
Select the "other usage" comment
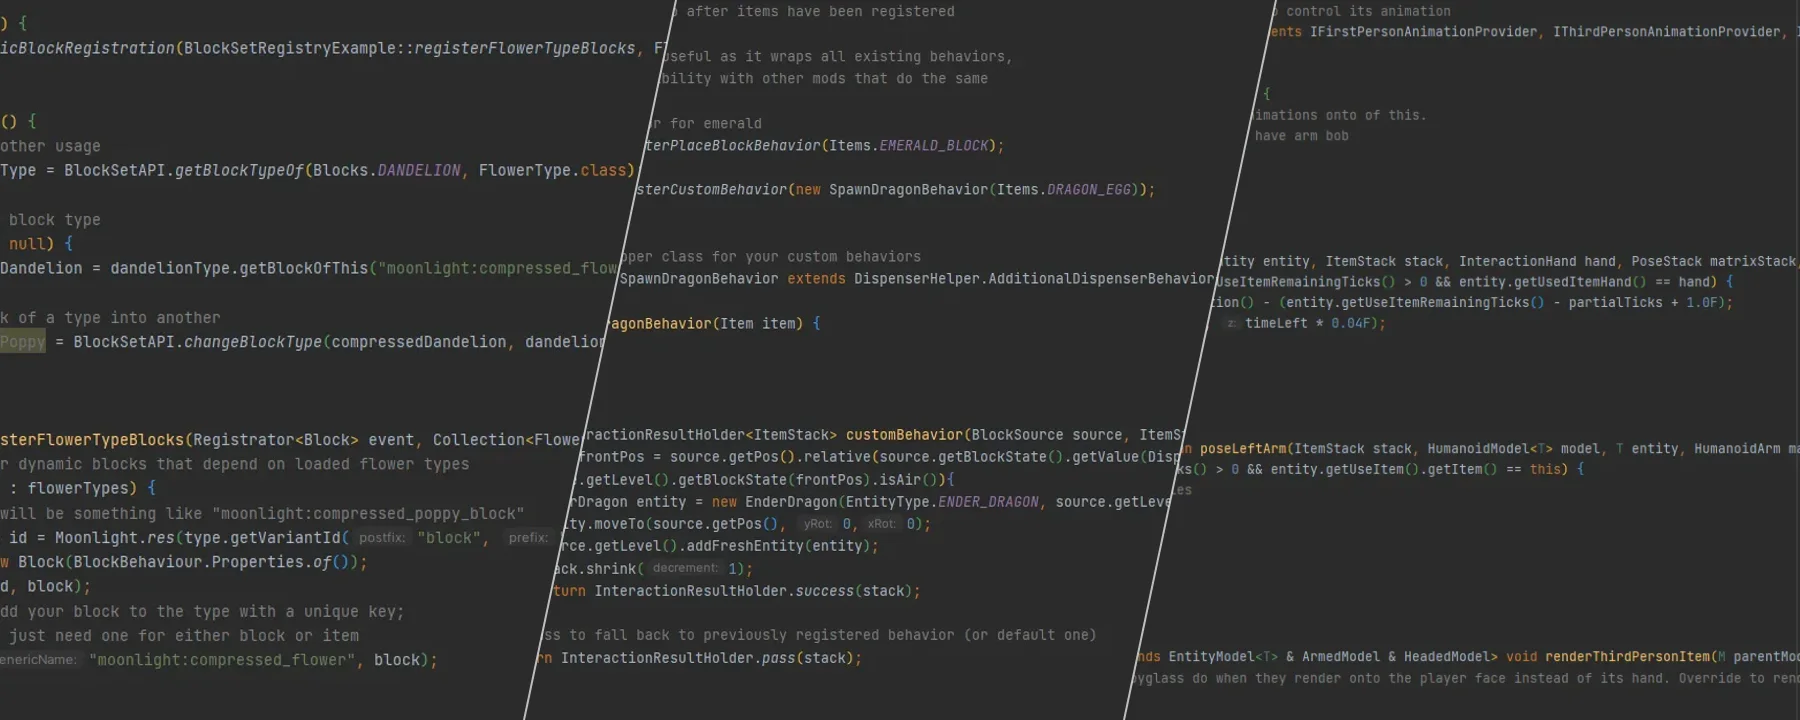[x=50, y=146]
